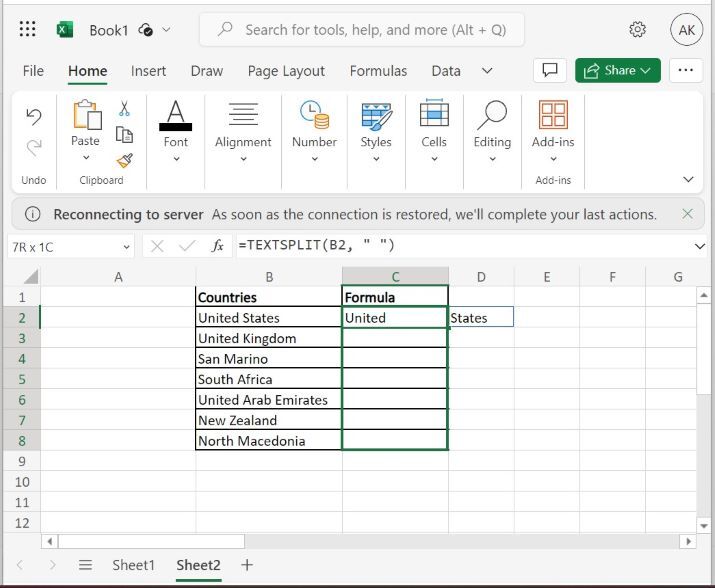Select the cell "South Africa"
715x588 pixels.
point(269,379)
